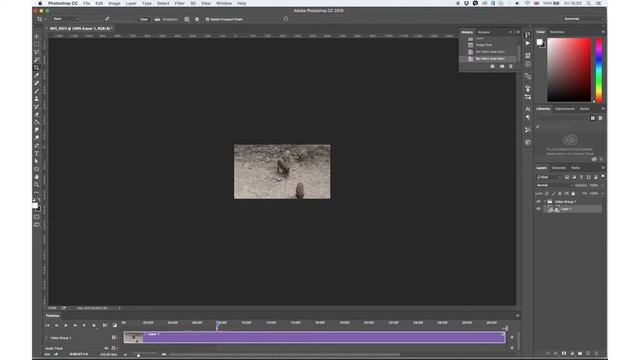Select the Magic Wand tool
Image resolution: width=640 pixels, height=360 pixels.
37,60
